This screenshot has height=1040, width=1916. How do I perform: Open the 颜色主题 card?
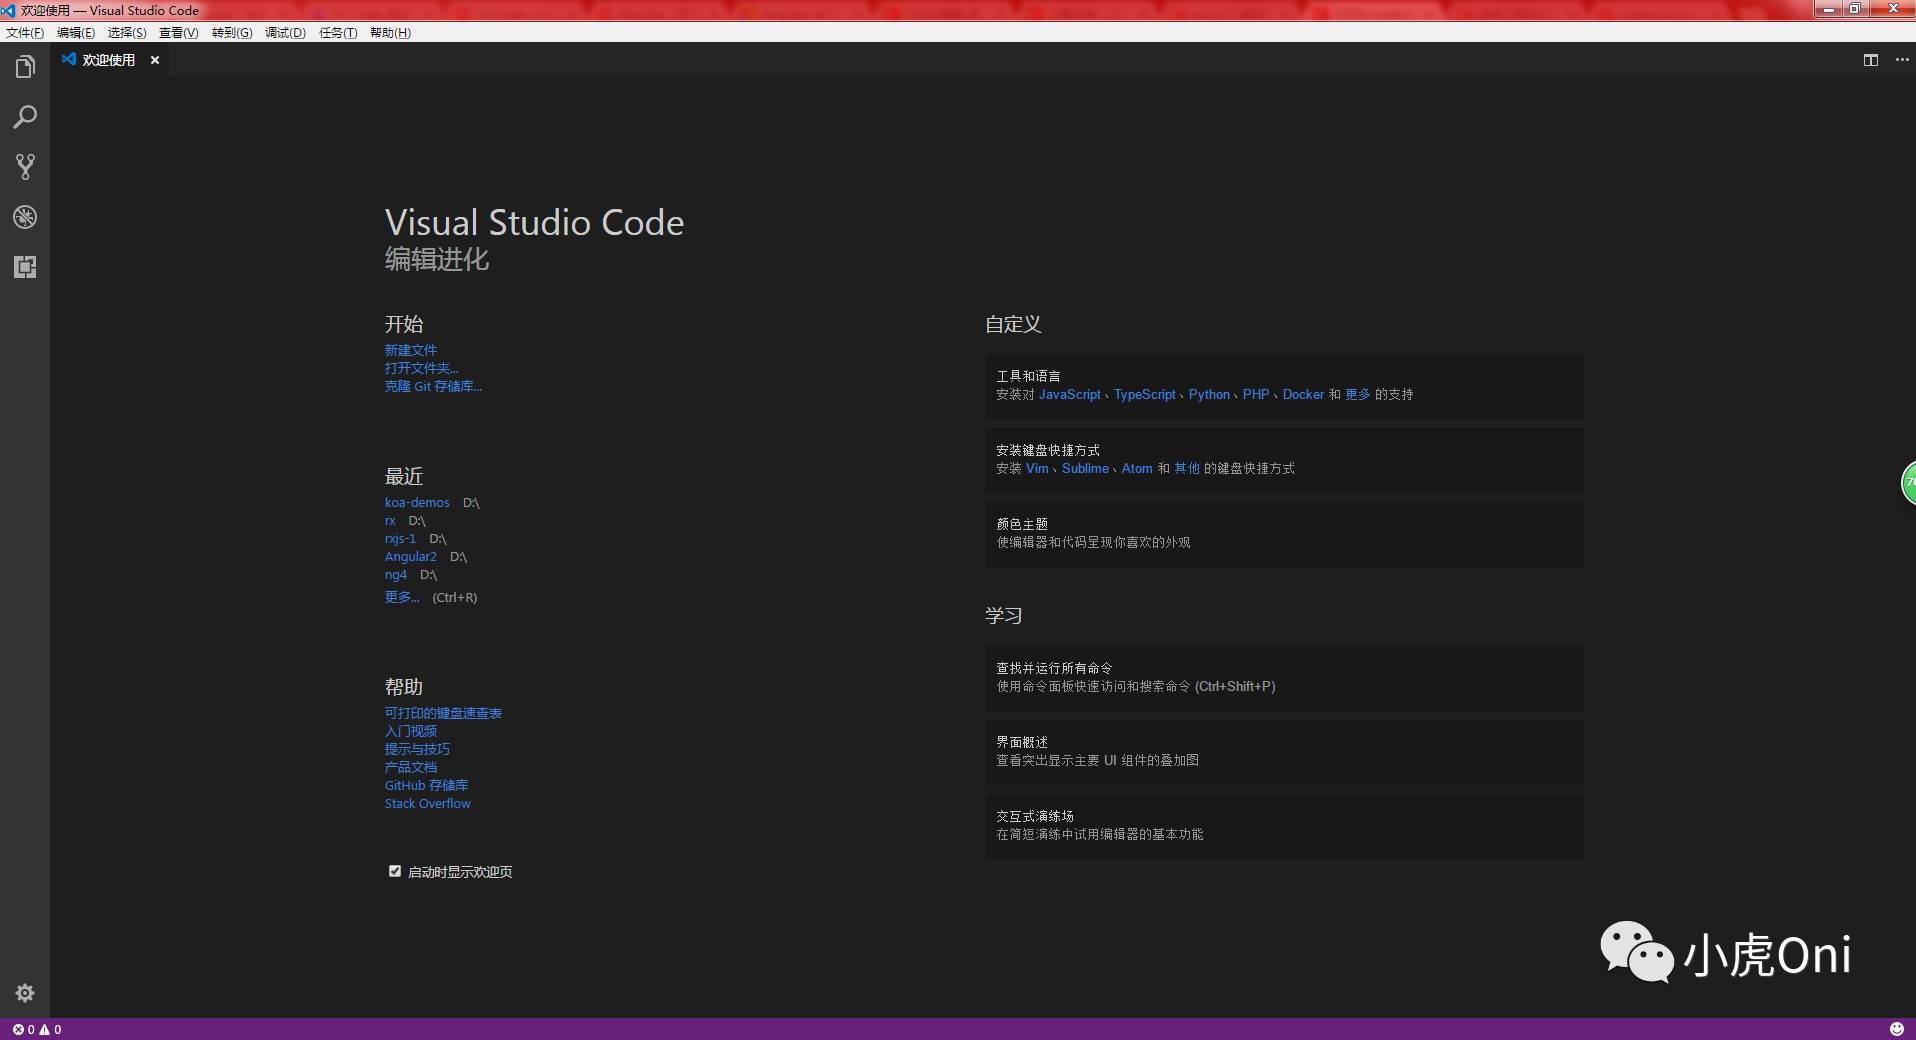pyautogui.click(x=1284, y=534)
